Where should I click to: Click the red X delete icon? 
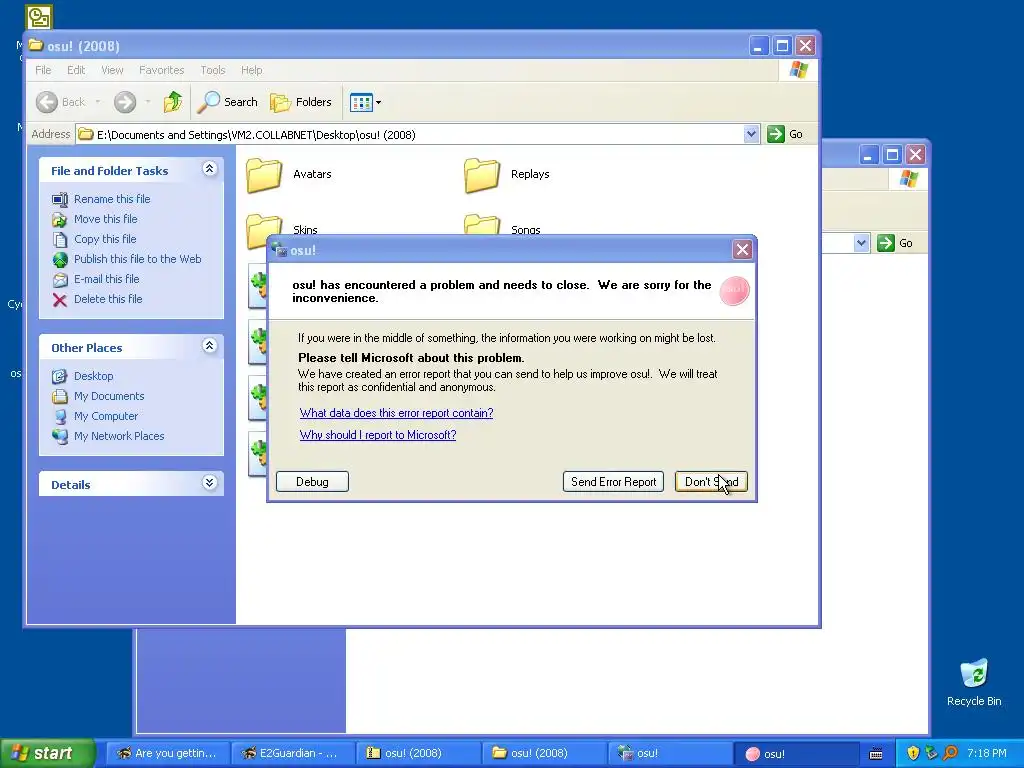[x=59, y=300]
